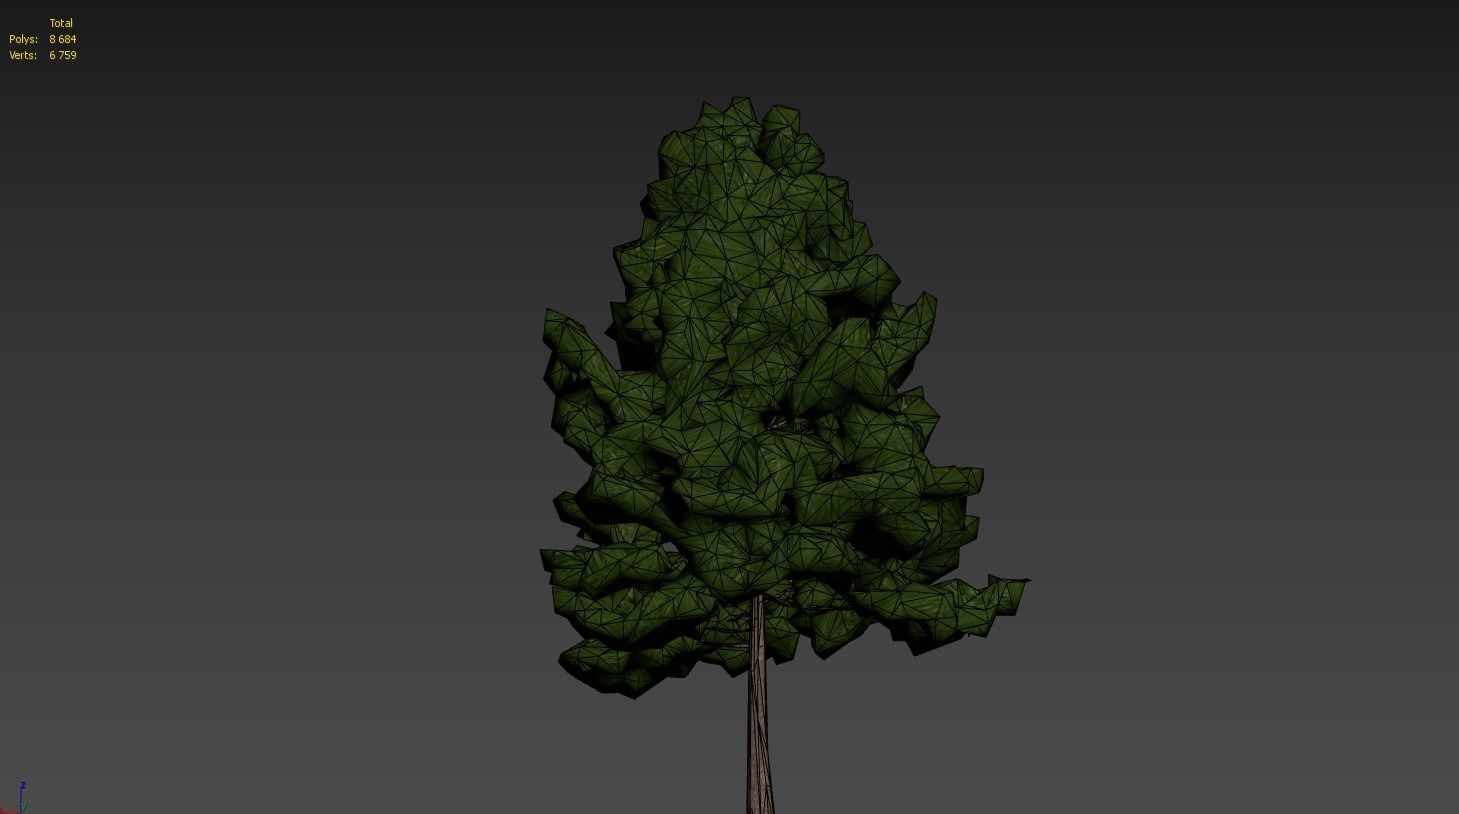
Task: Click the 'Verts:' statistics label
Action: click(23, 55)
